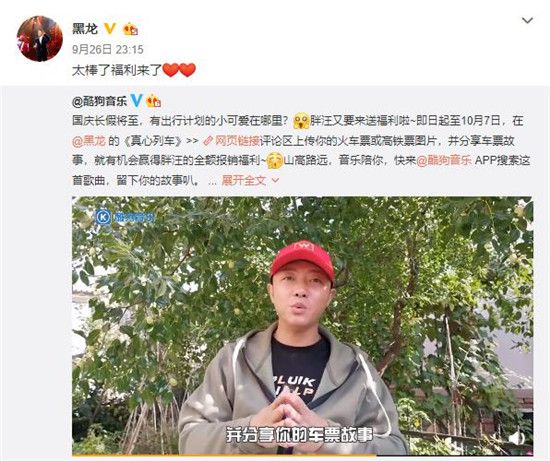Image resolution: width=550 pixels, height=461 pixels.
Task: Click the orange @酷狗音乐 mention in text
Action: point(444,161)
